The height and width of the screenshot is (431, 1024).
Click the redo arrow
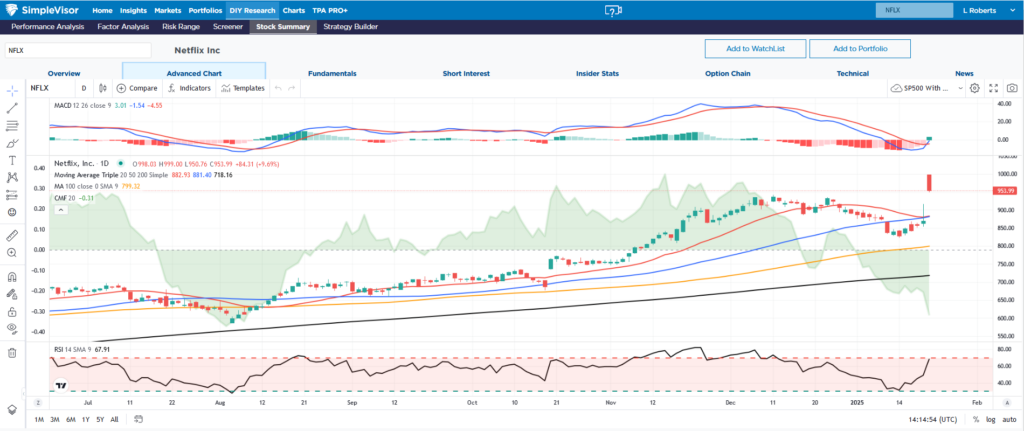292,88
